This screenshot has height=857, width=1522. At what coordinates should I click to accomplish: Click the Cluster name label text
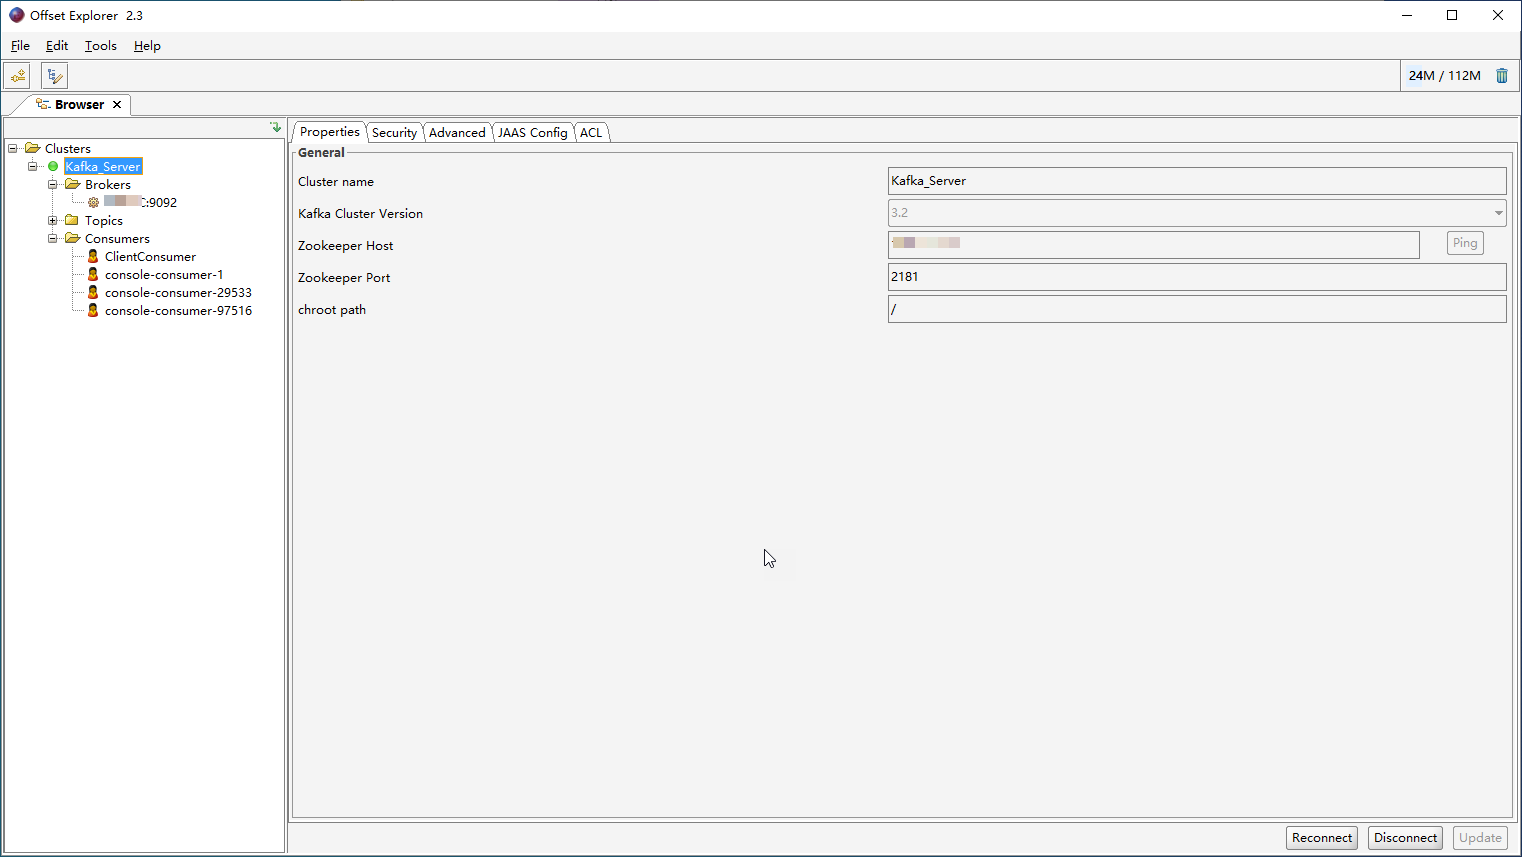coord(336,181)
